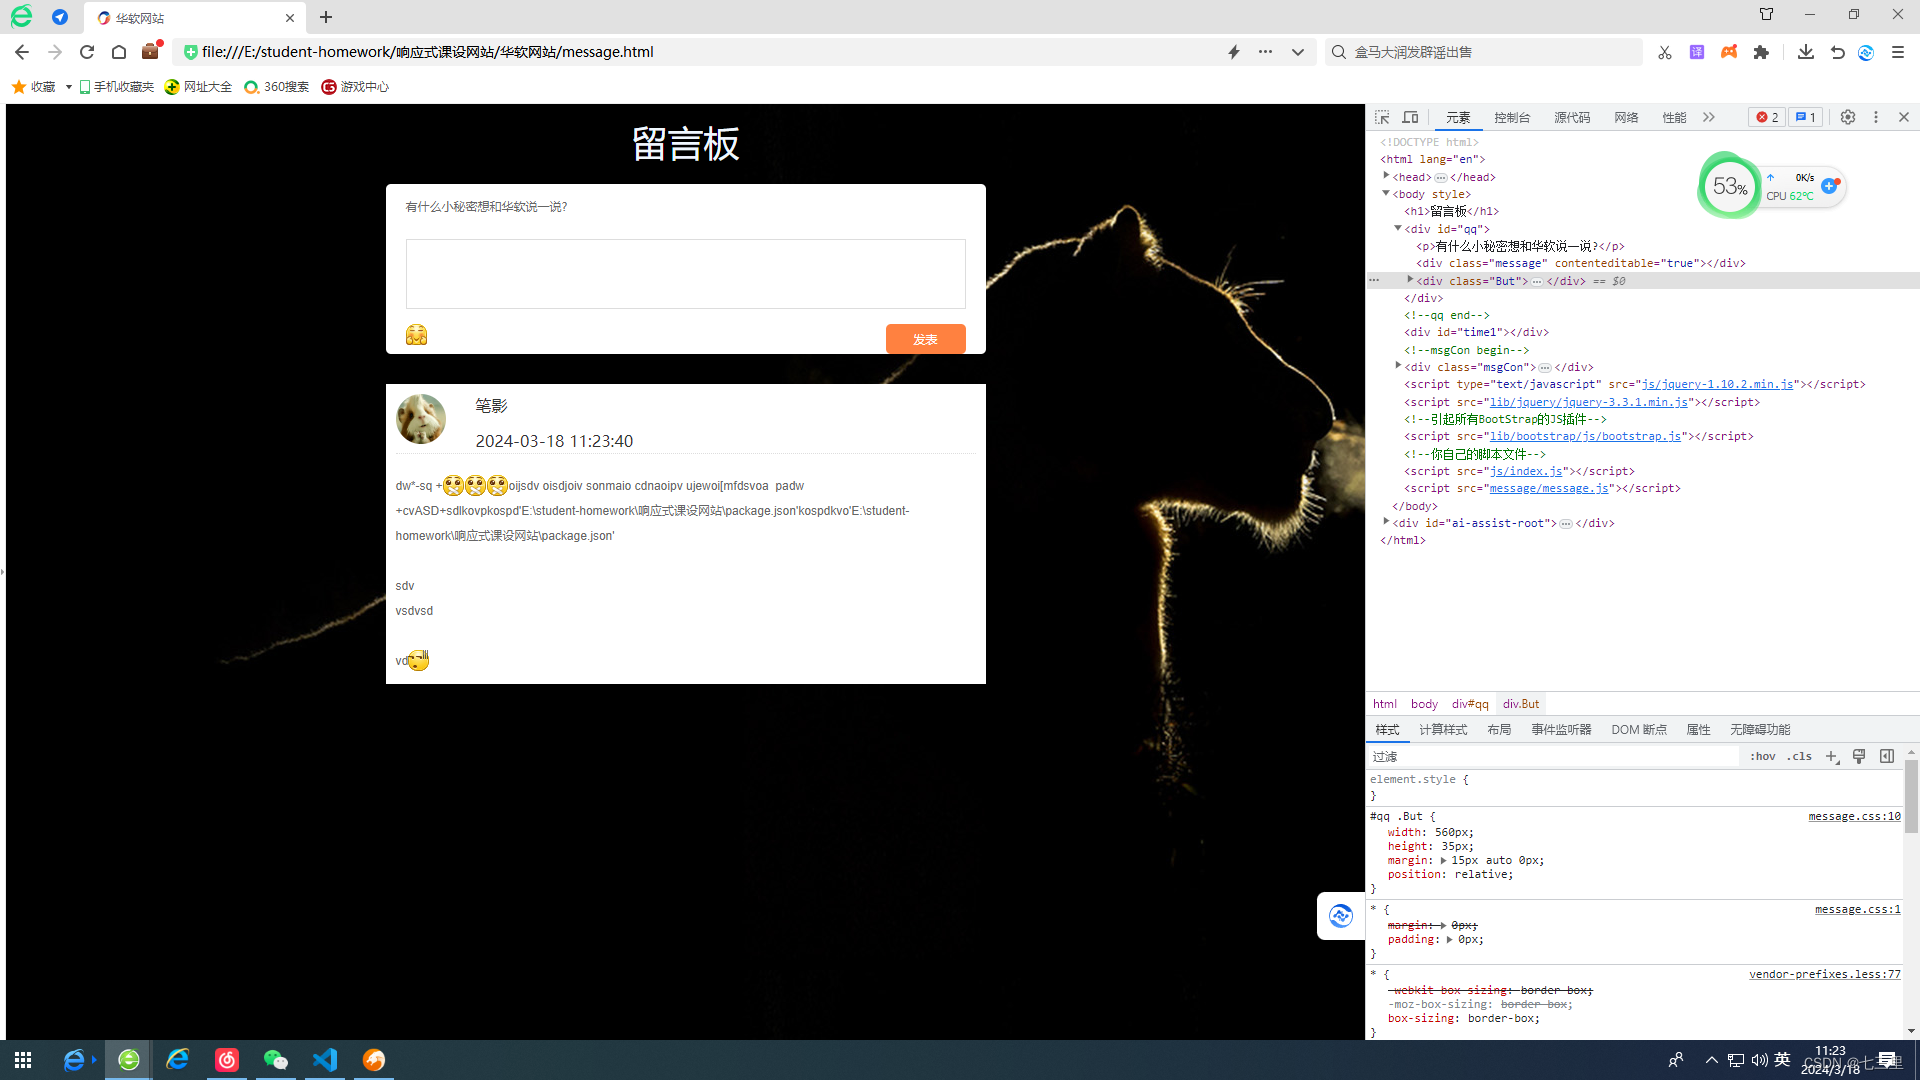1920x1080 pixels.
Task: Click the briefcase icon beside home
Action: tap(151, 51)
